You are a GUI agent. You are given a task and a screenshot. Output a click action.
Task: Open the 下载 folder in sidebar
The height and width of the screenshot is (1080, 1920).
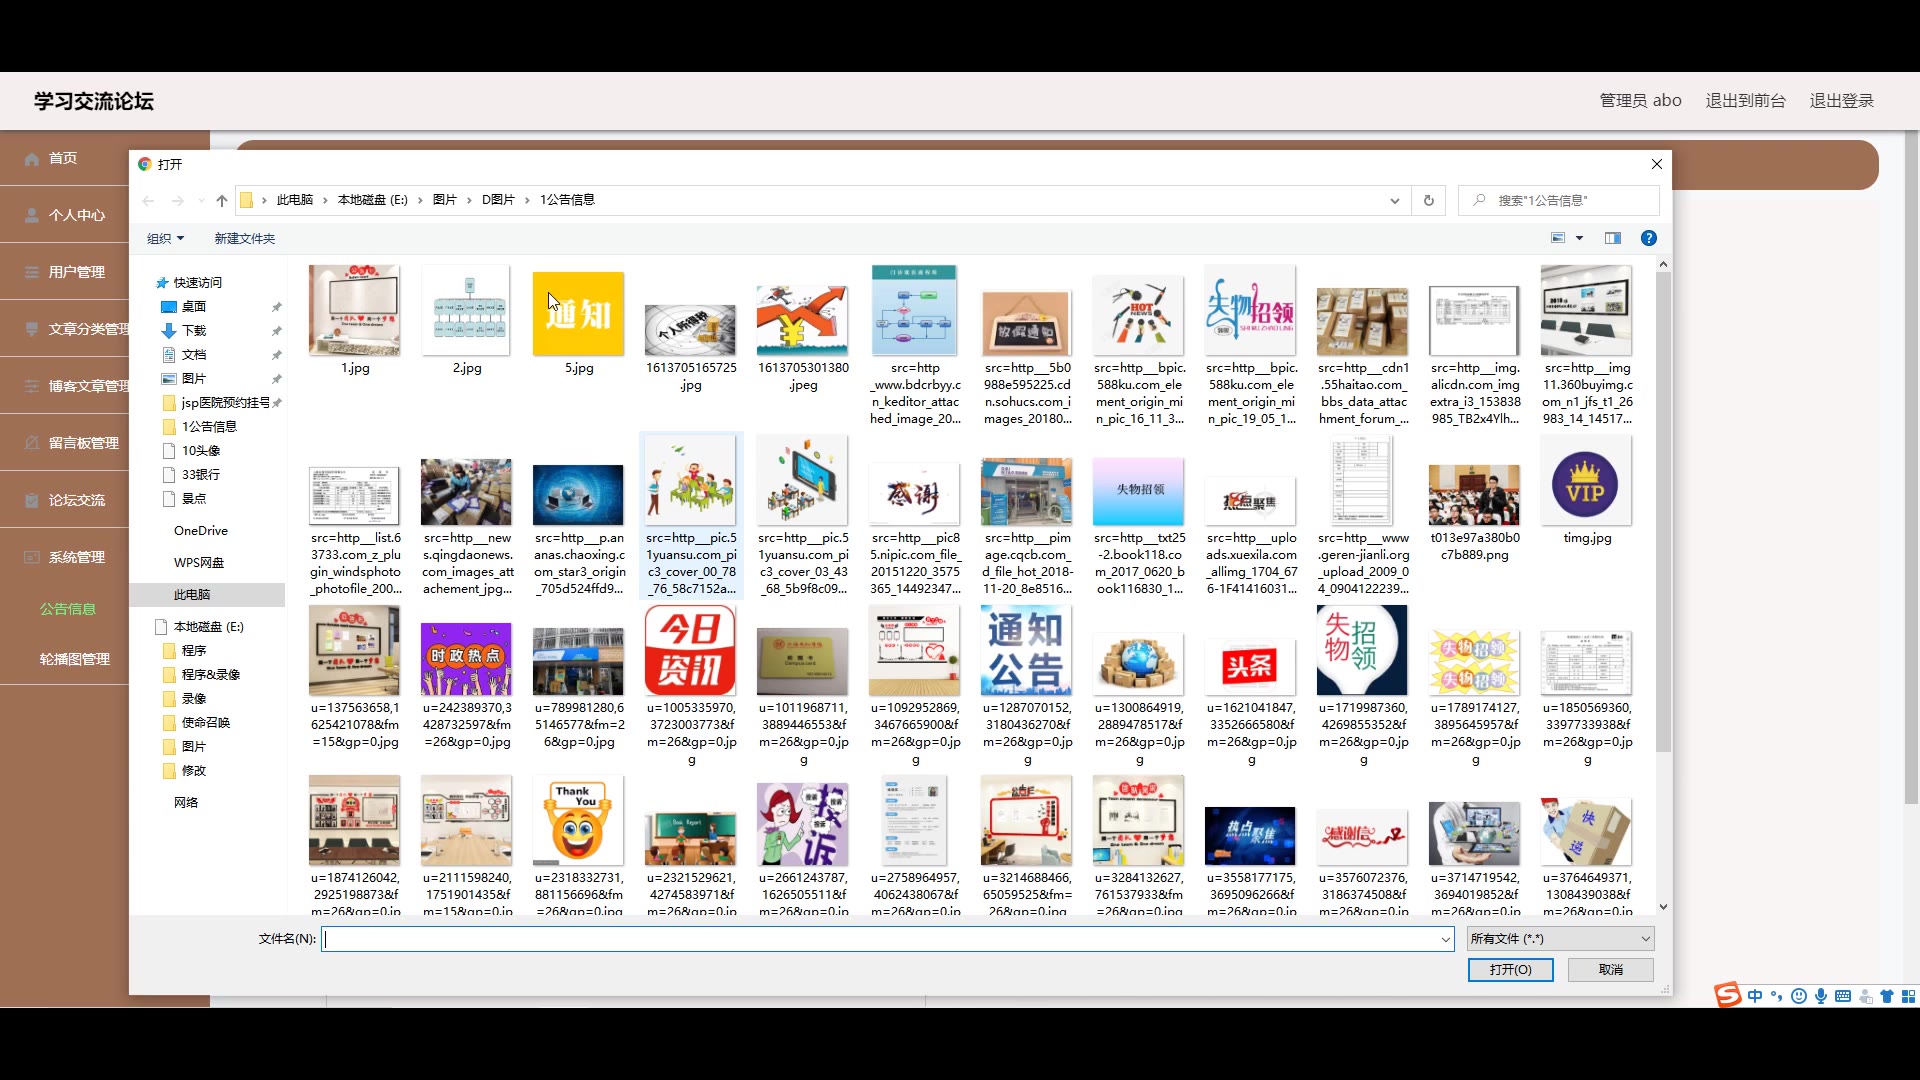[x=194, y=331]
